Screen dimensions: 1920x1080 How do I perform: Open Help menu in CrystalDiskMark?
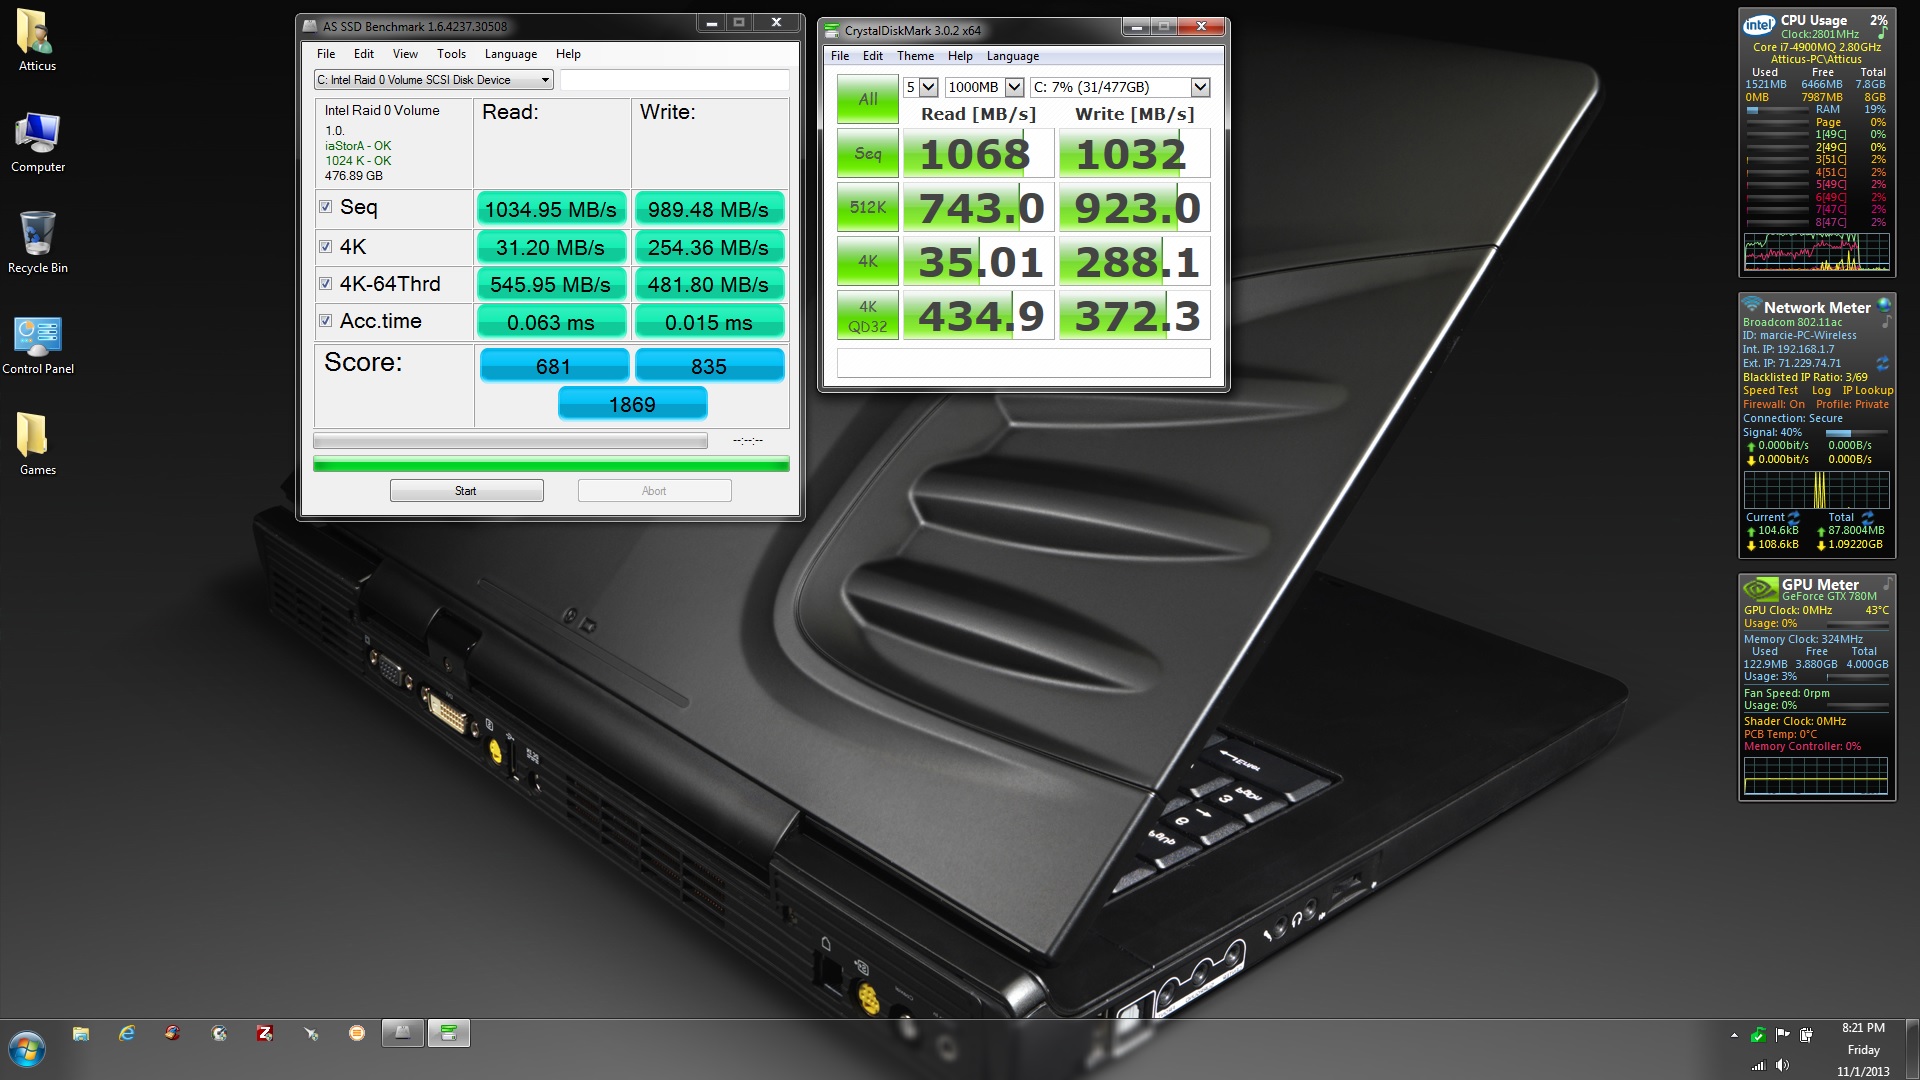point(960,56)
